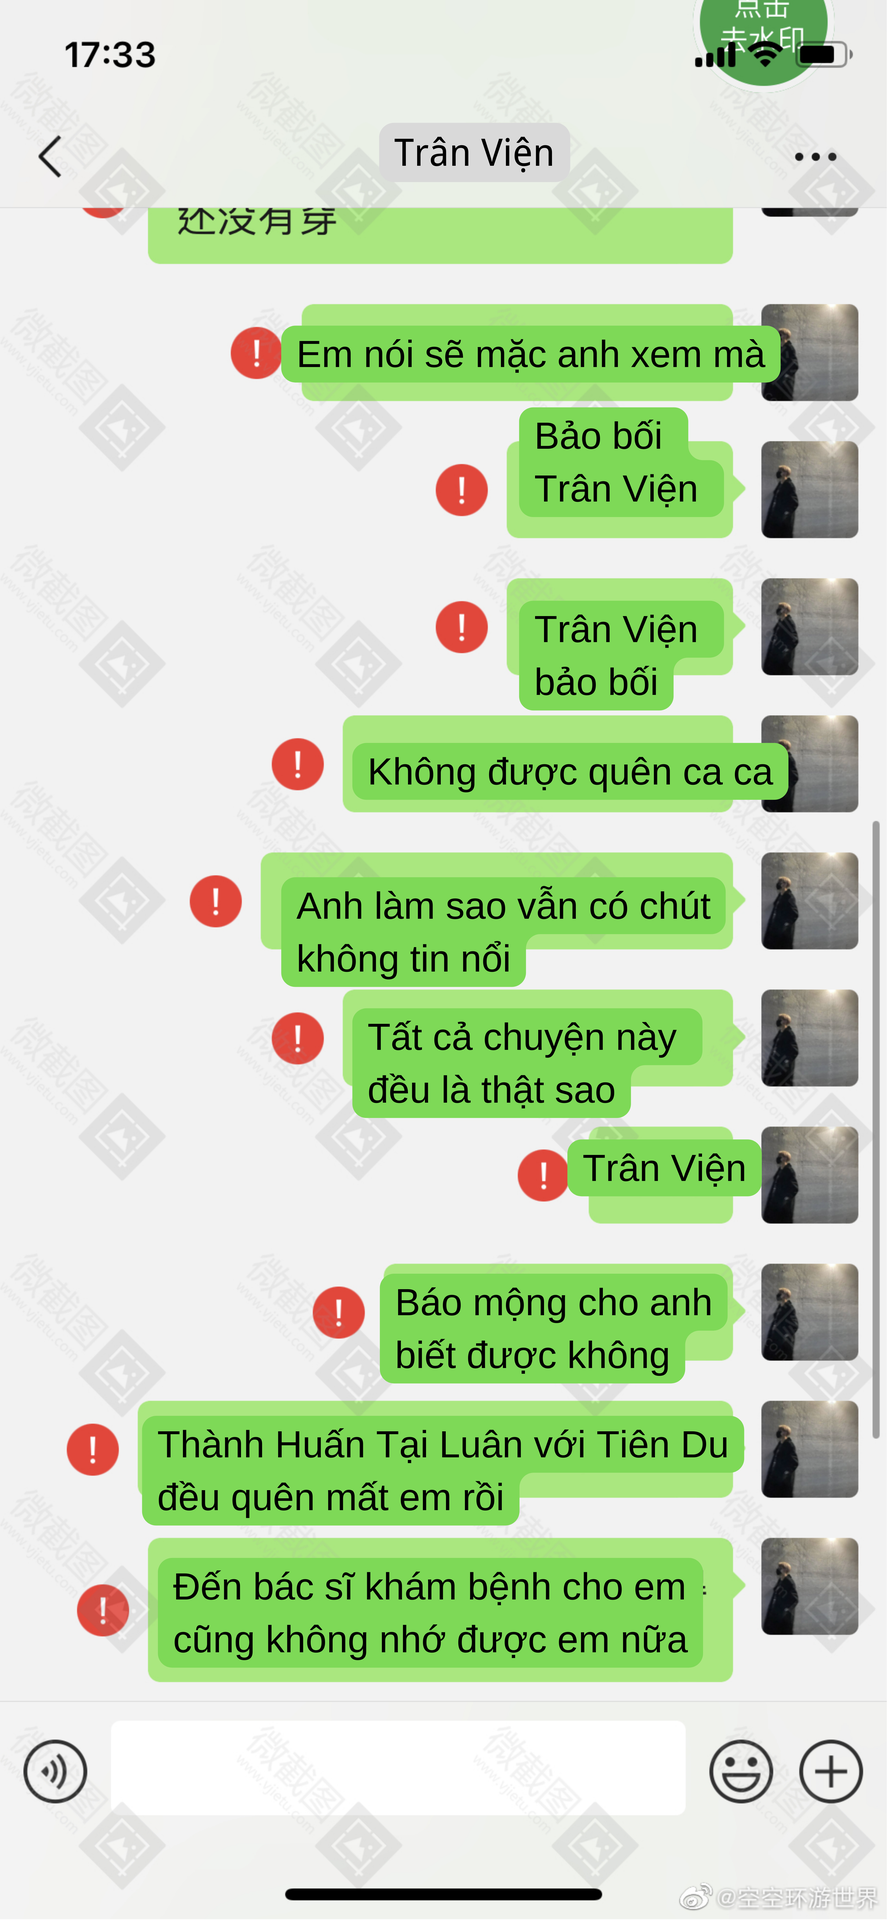Click the message input text field
887x1920 pixels.
coord(398,1768)
